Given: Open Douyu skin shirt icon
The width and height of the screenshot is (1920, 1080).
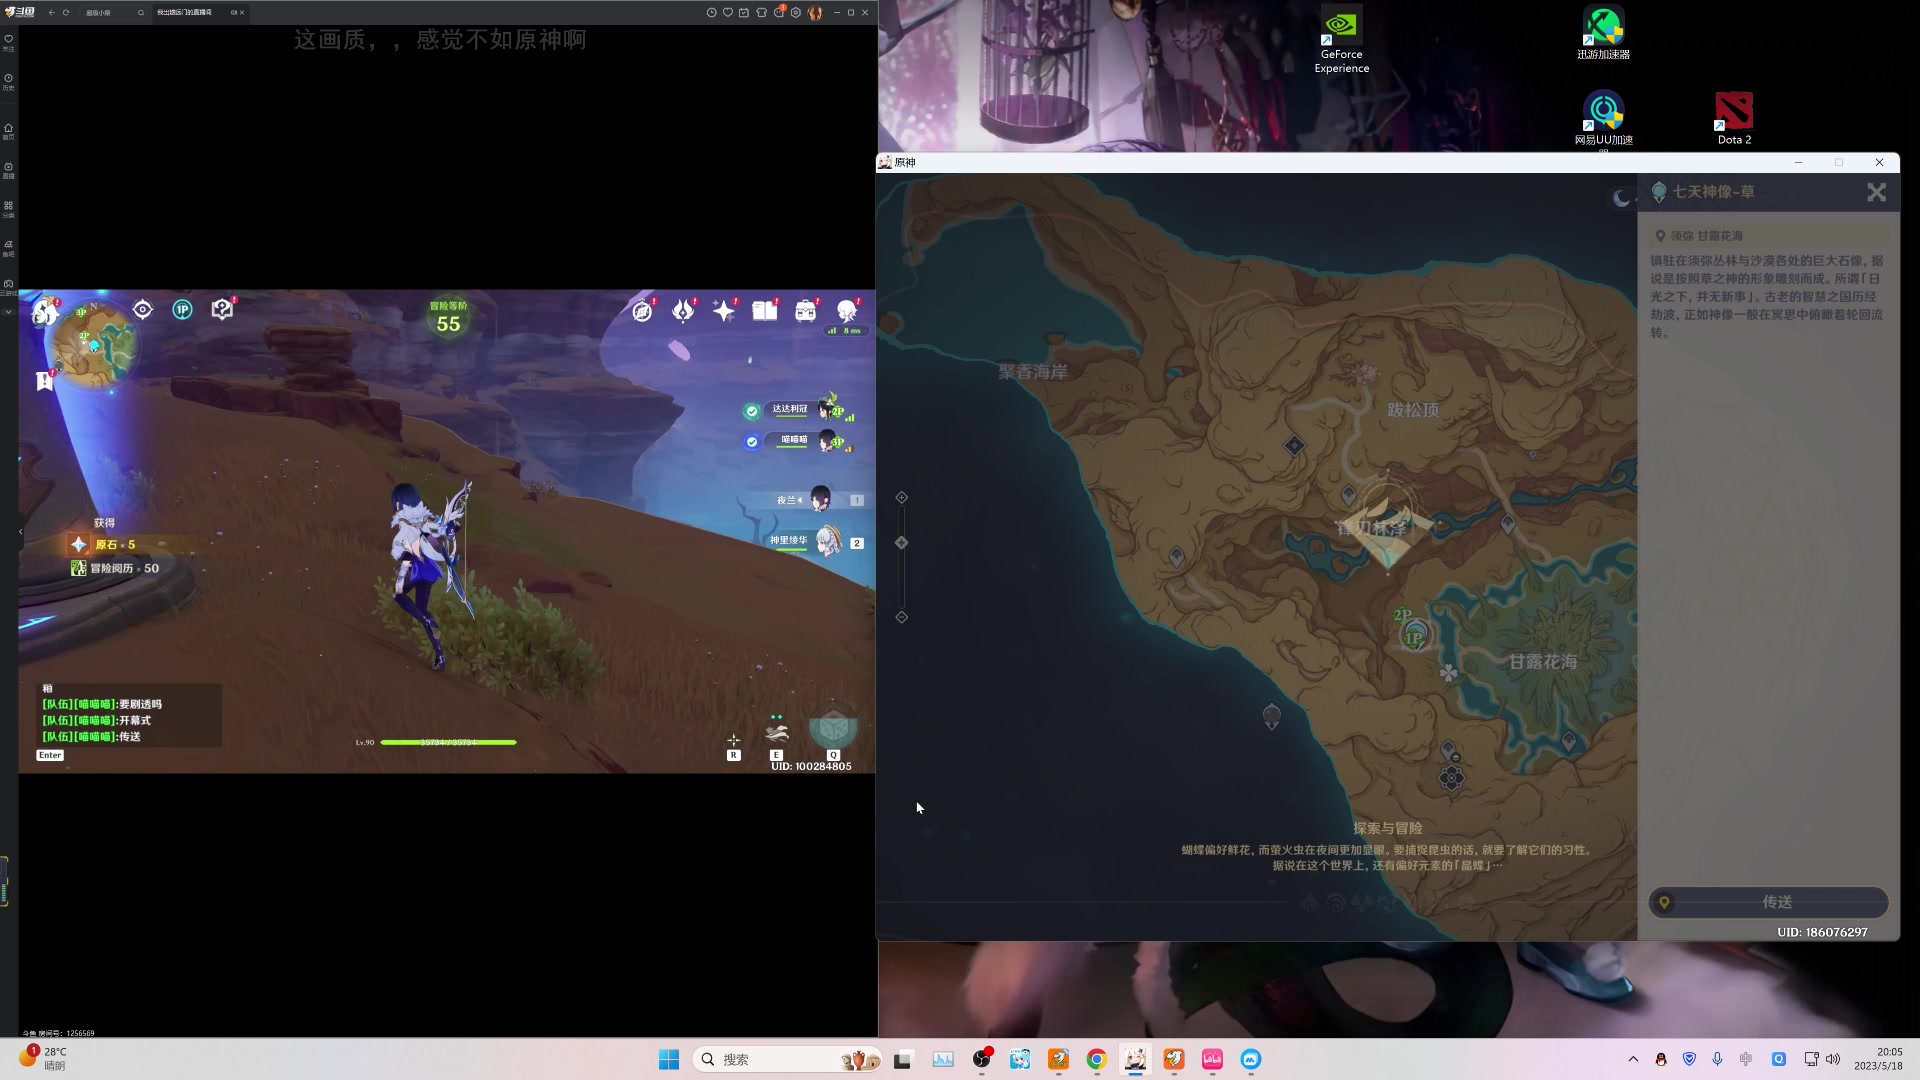Looking at the screenshot, I should (x=761, y=12).
